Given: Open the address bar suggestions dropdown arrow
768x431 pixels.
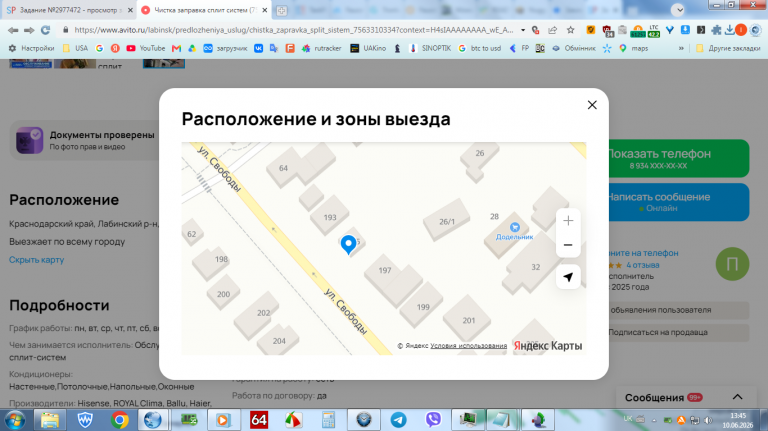Looking at the screenshot, I should 523,30.
